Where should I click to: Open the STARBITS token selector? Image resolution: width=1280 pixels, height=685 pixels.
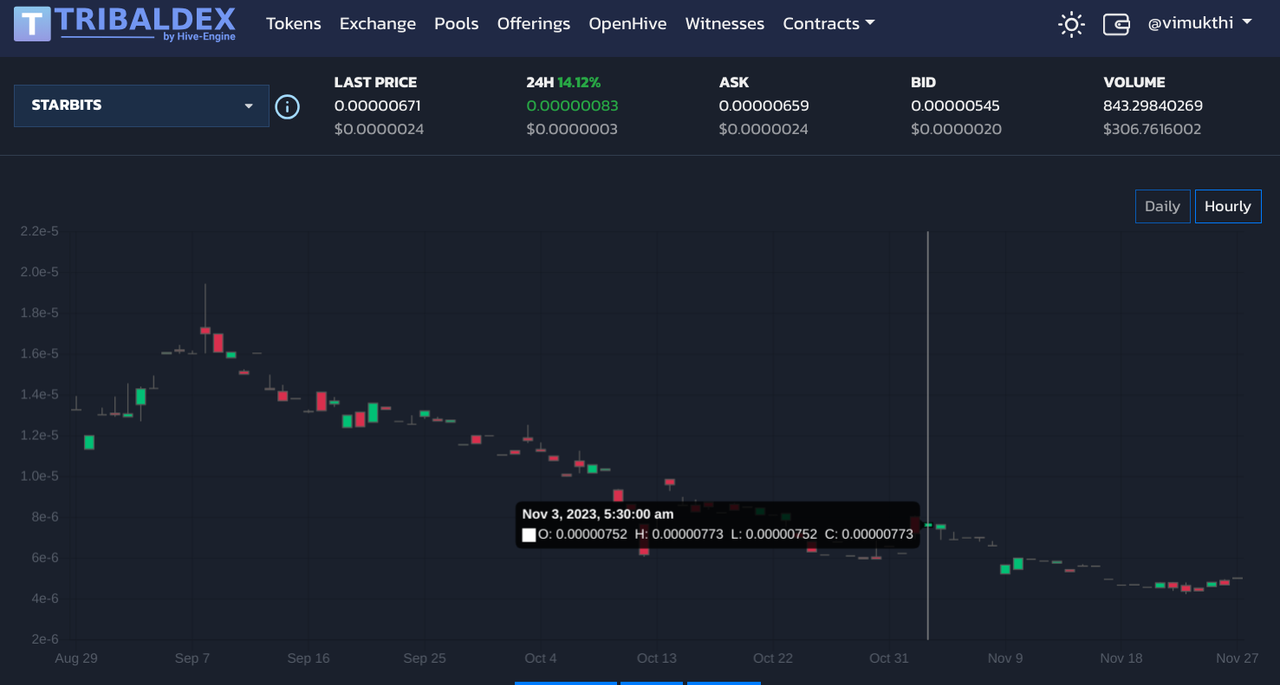tap(142, 105)
